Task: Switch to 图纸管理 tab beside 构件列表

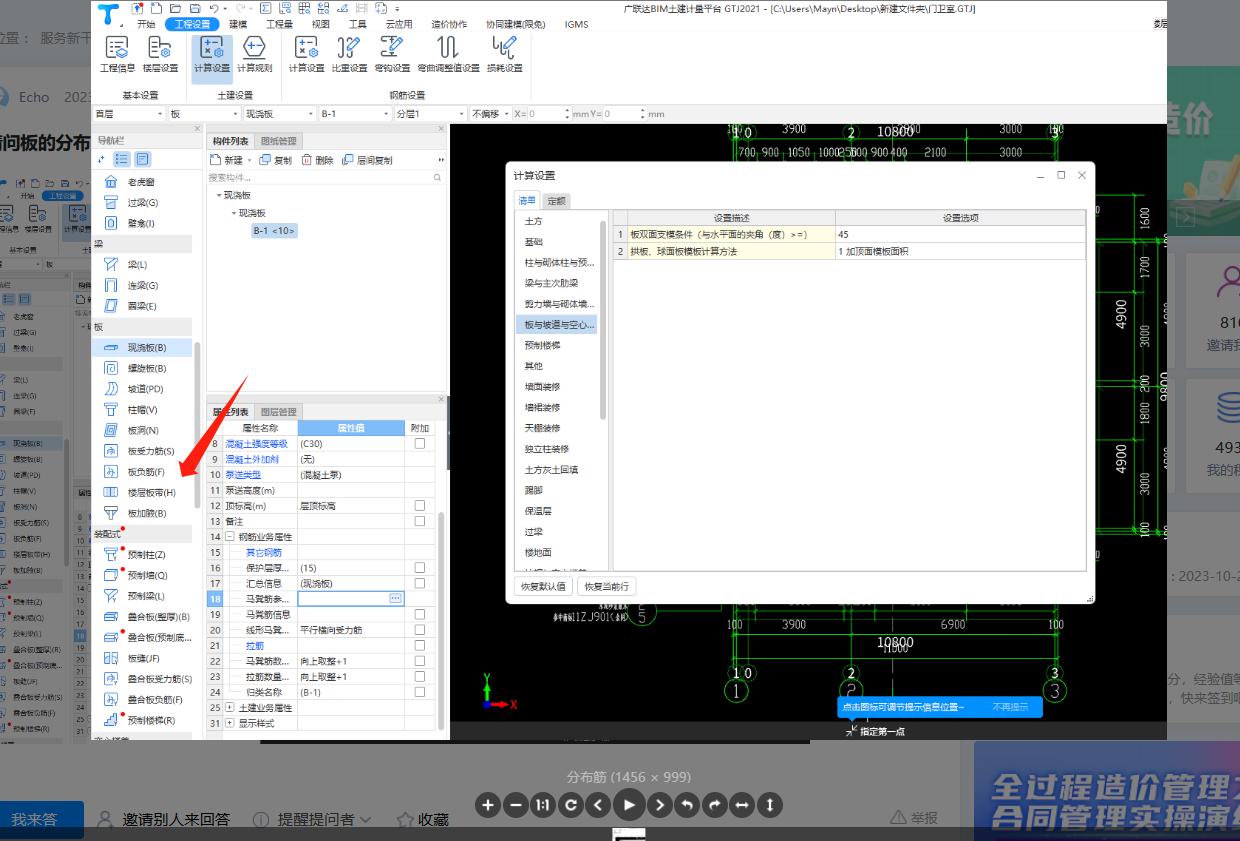Action: [x=279, y=141]
